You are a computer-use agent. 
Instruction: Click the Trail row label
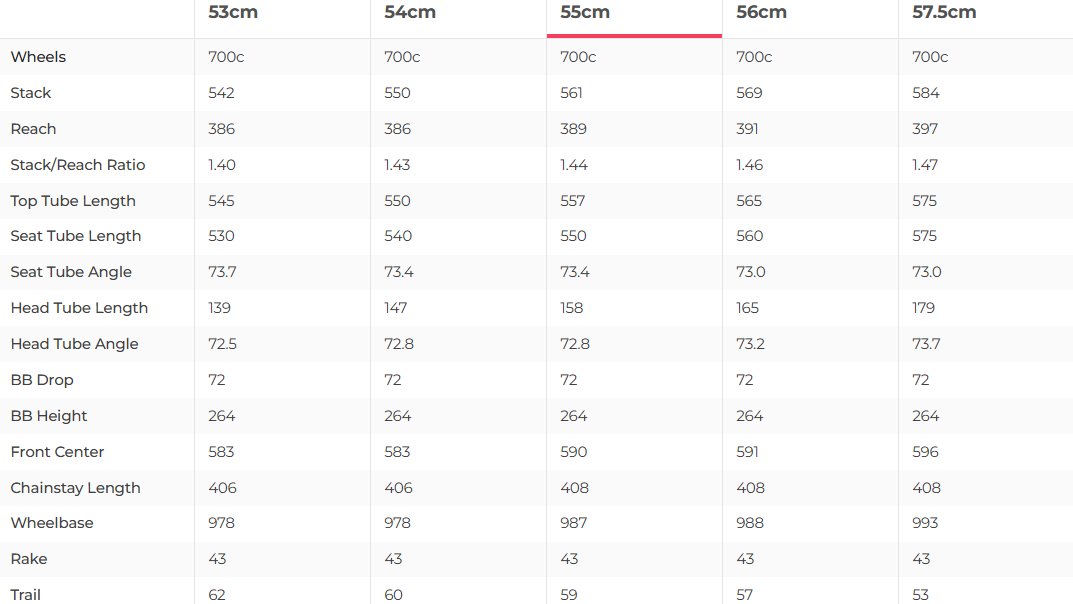pyautogui.click(x=26, y=595)
